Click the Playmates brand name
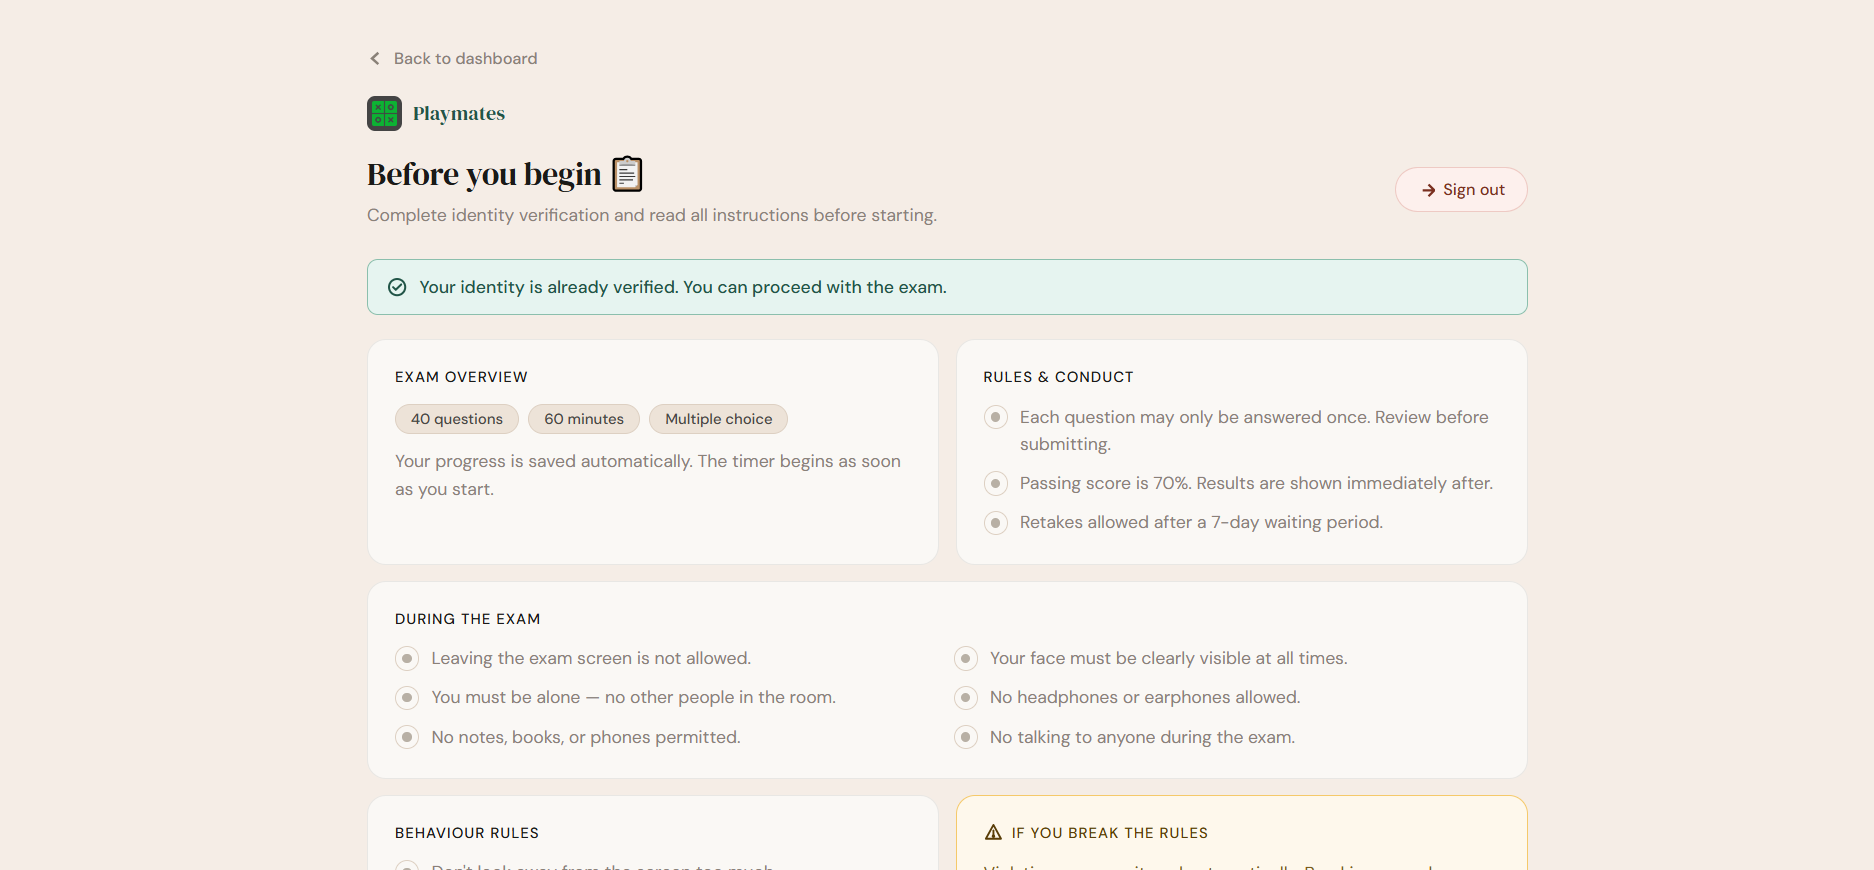This screenshot has width=1874, height=870. (459, 113)
